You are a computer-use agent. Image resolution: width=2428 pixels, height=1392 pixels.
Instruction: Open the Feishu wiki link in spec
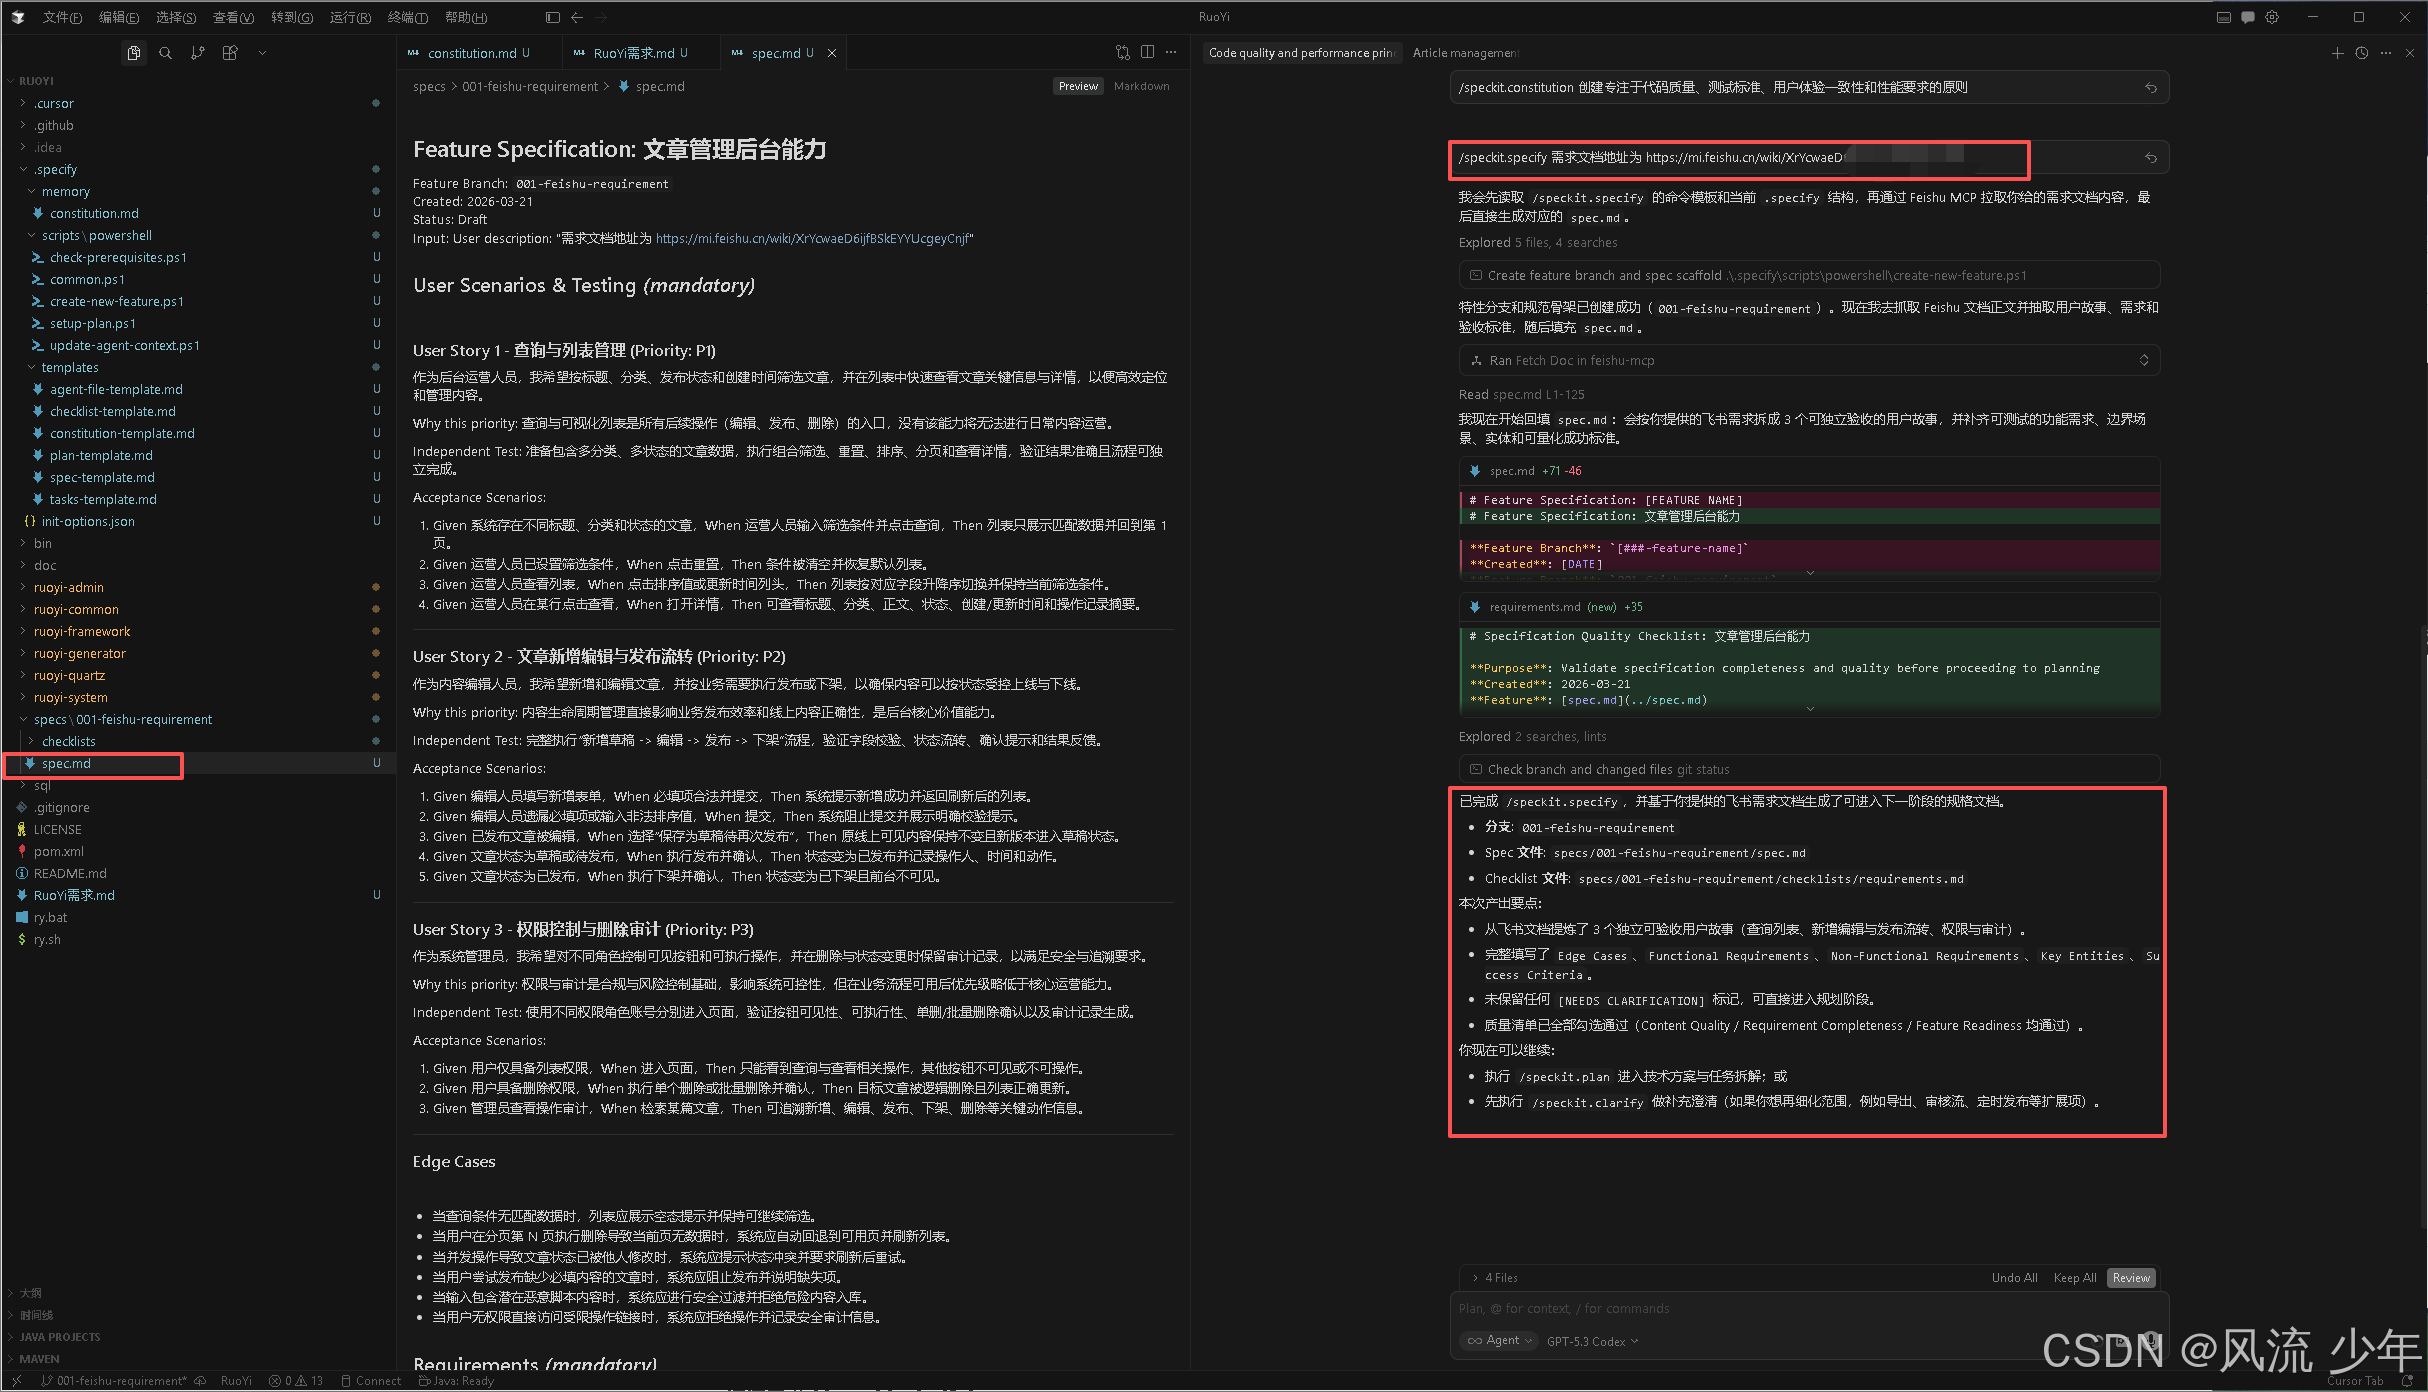point(812,239)
